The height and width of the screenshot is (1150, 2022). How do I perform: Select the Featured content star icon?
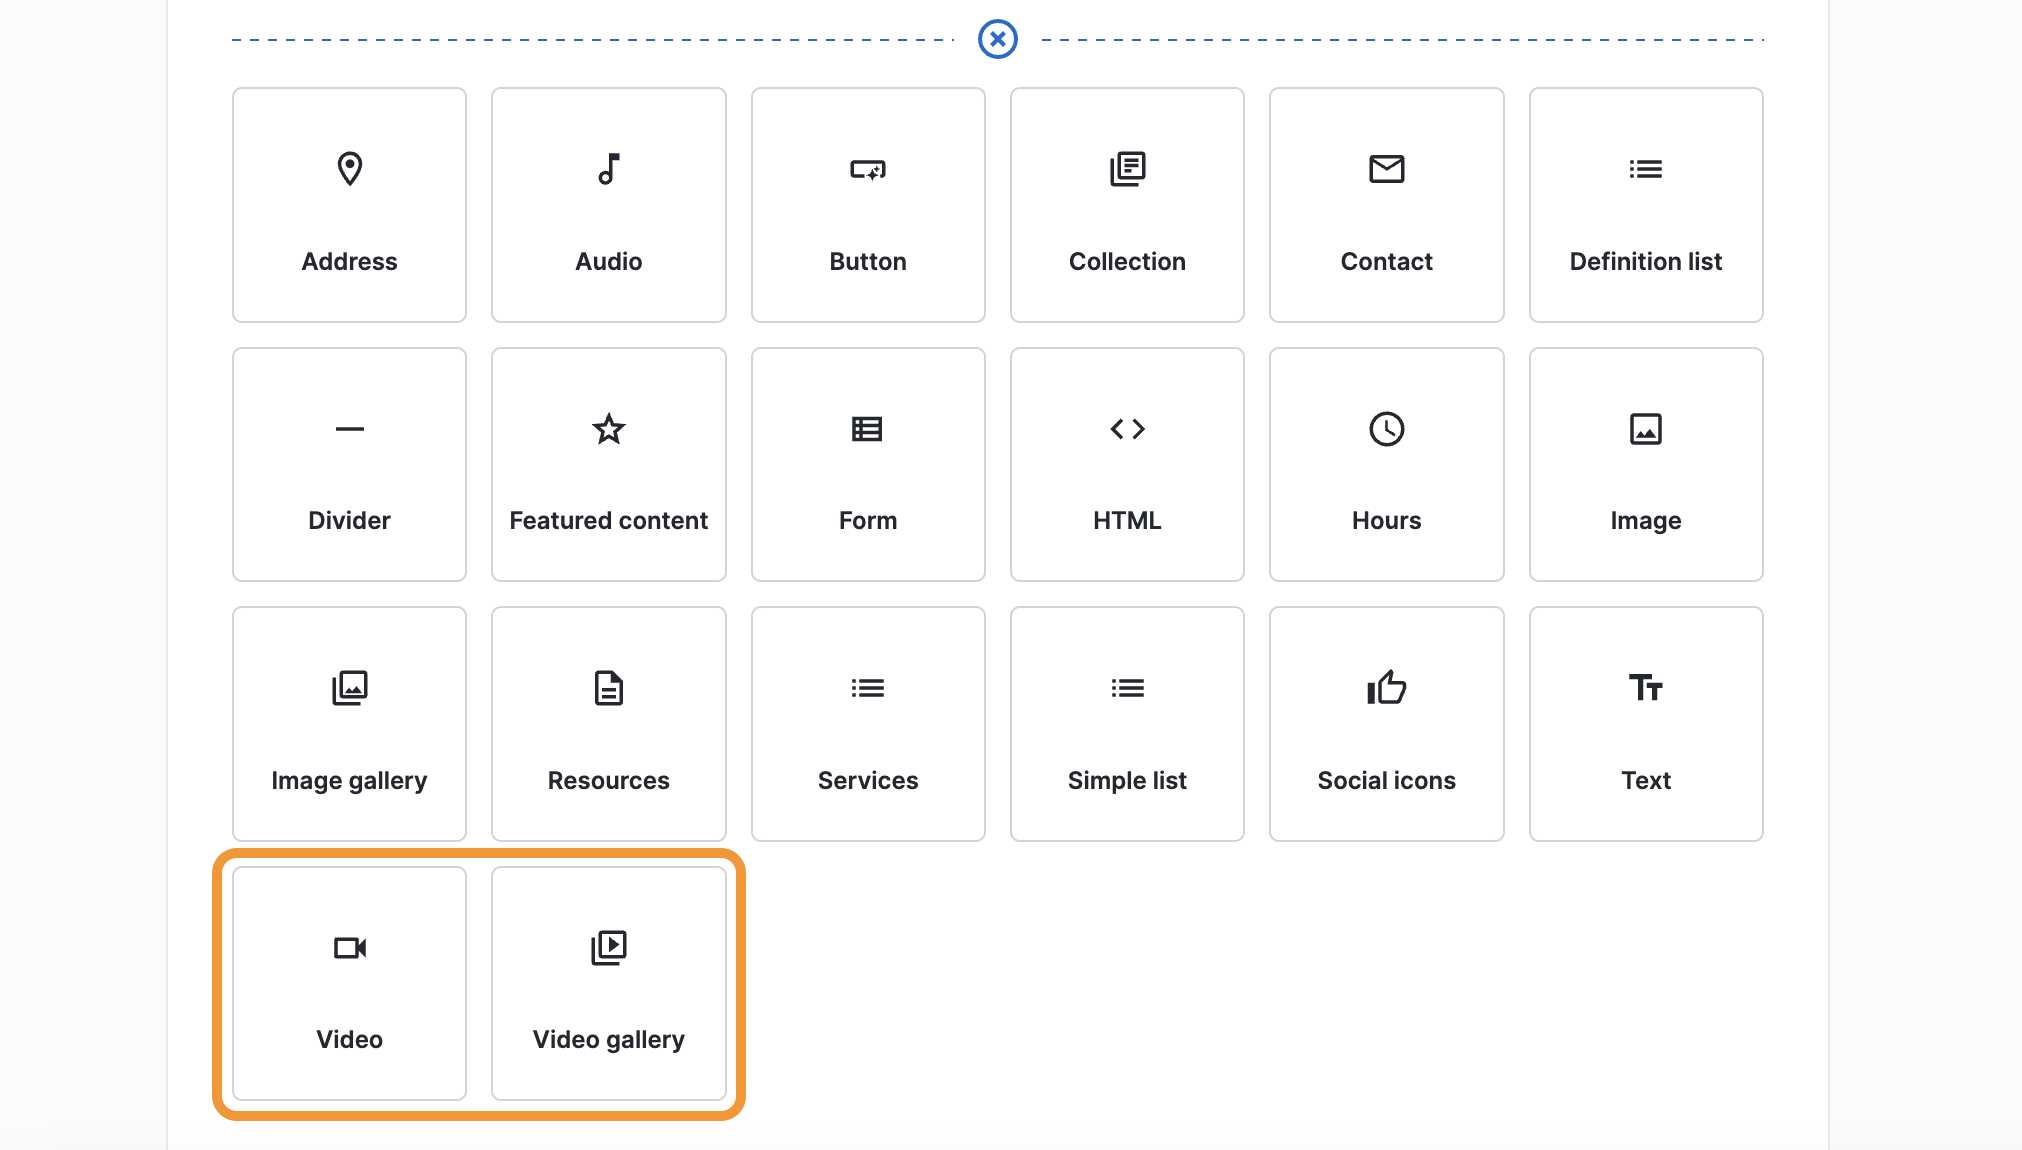click(608, 429)
